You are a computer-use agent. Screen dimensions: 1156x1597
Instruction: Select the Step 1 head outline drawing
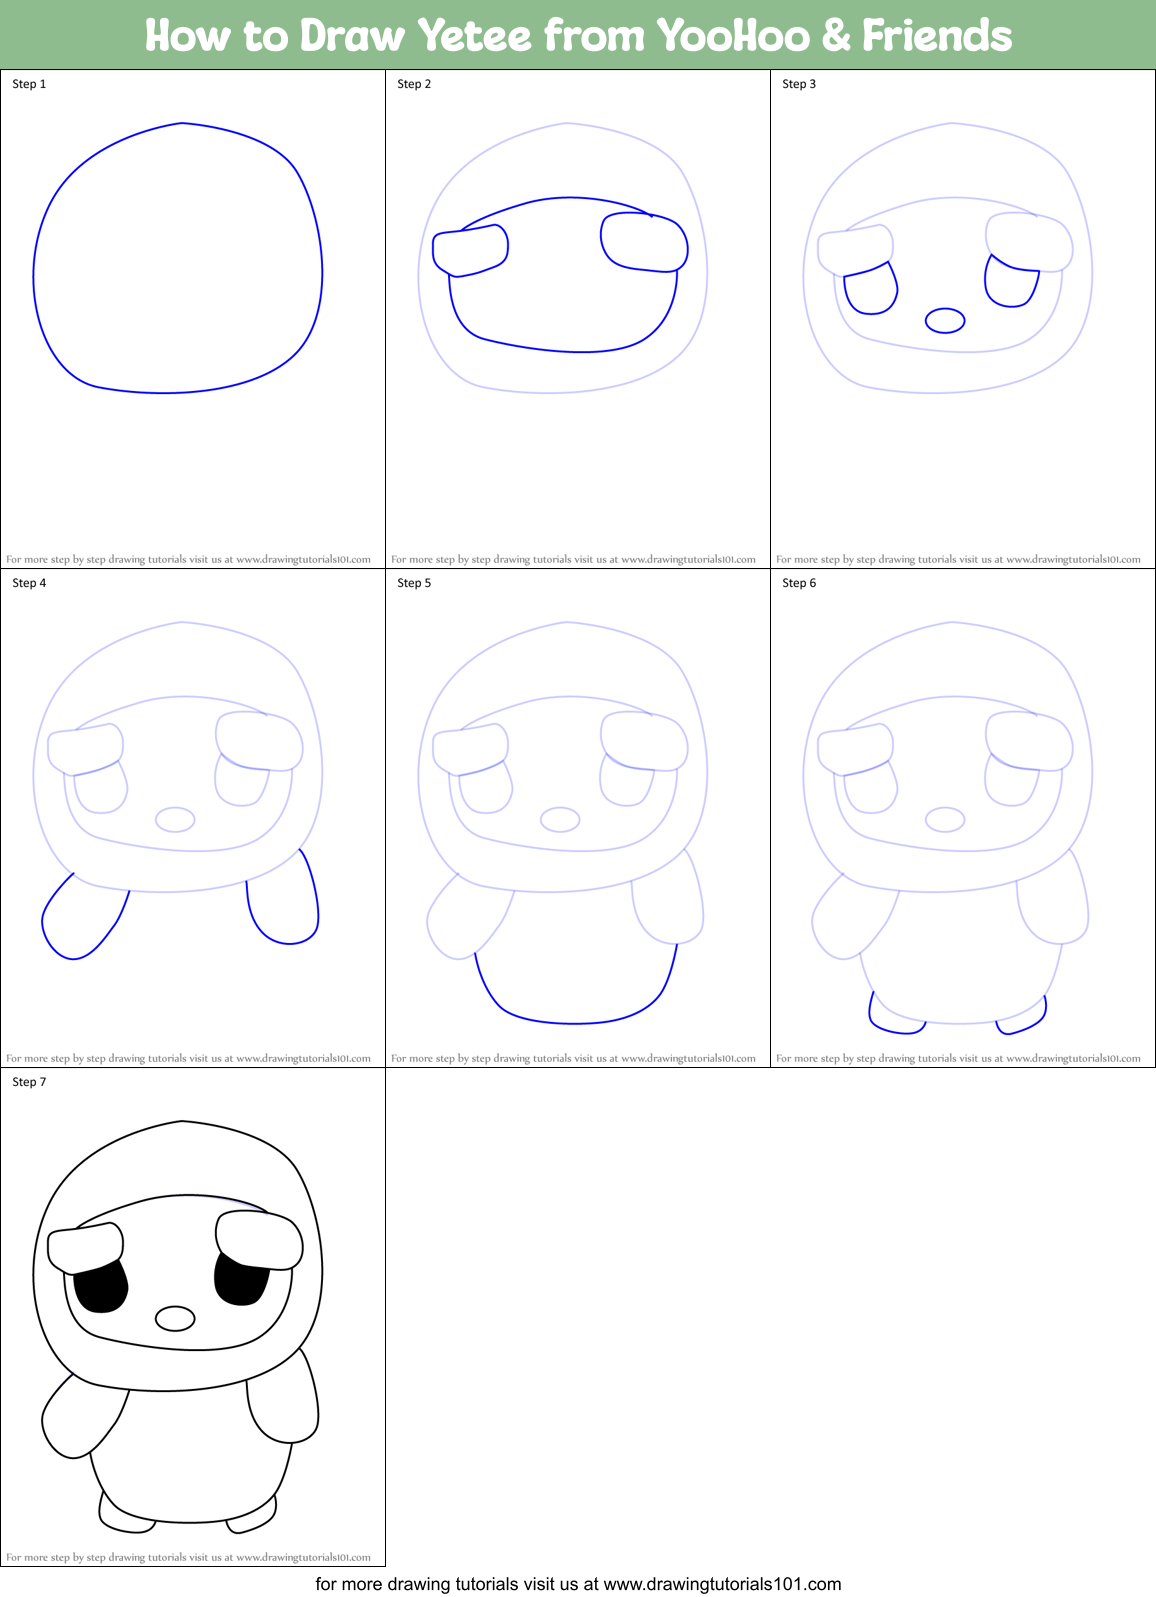(178, 258)
